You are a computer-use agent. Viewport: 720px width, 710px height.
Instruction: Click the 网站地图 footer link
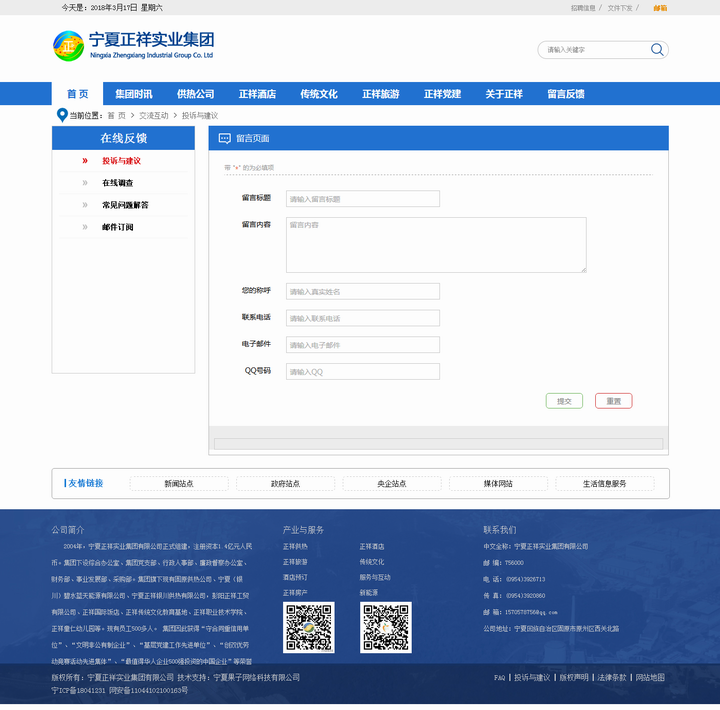point(650,677)
